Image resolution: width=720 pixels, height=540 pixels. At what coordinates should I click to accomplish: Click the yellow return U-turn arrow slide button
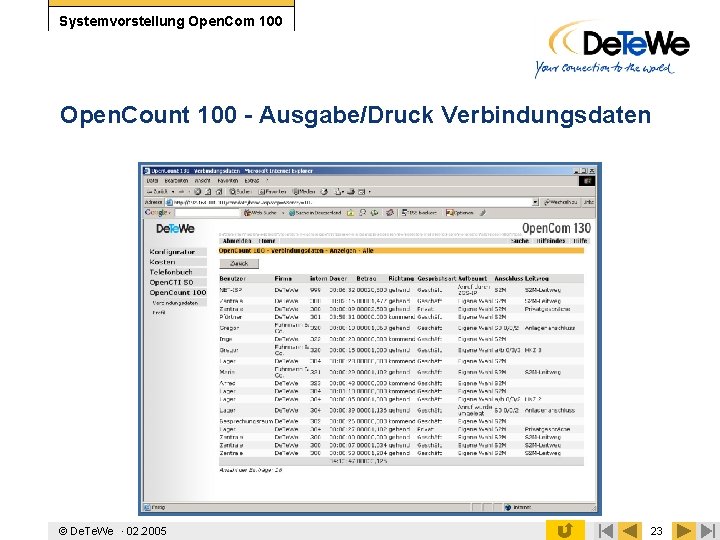tap(565, 530)
